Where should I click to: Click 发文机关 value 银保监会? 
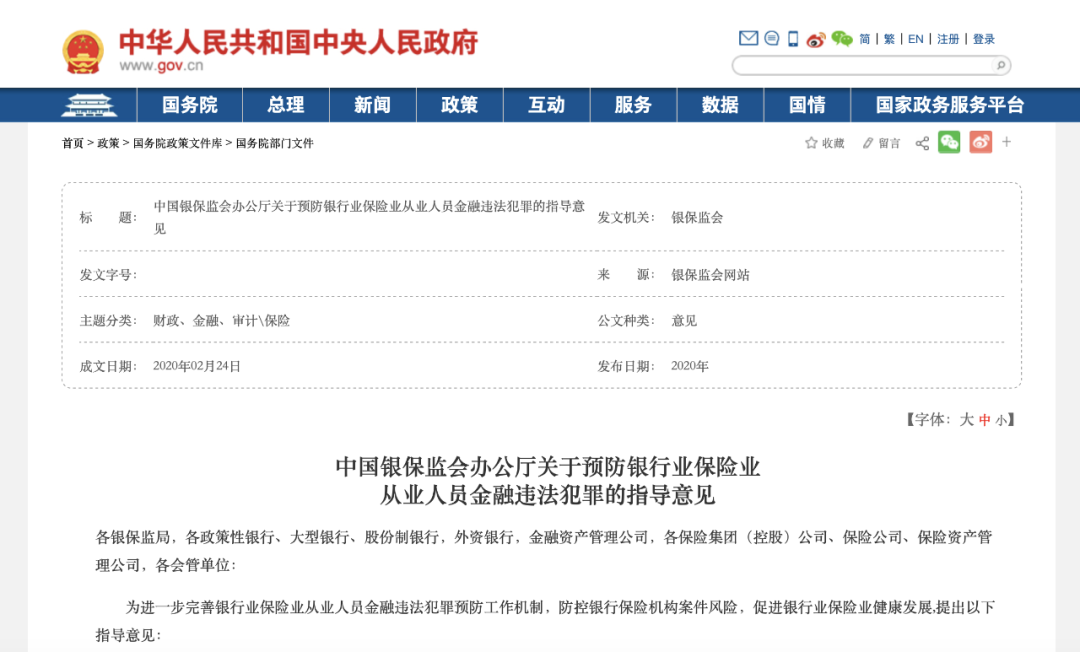click(697, 218)
